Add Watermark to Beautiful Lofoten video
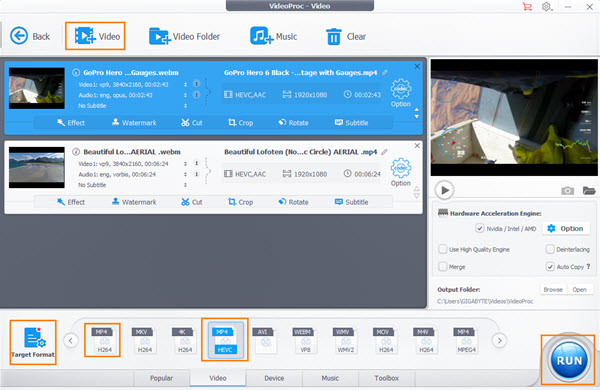This screenshot has height=390, width=600. tap(134, 202)
